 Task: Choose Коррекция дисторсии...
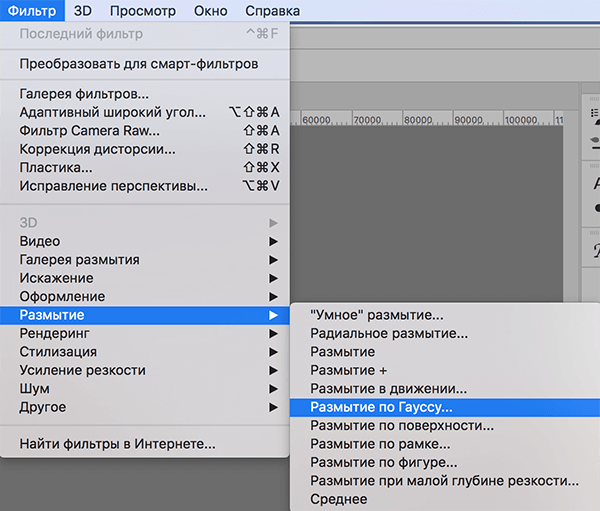(x=145, y=149)
